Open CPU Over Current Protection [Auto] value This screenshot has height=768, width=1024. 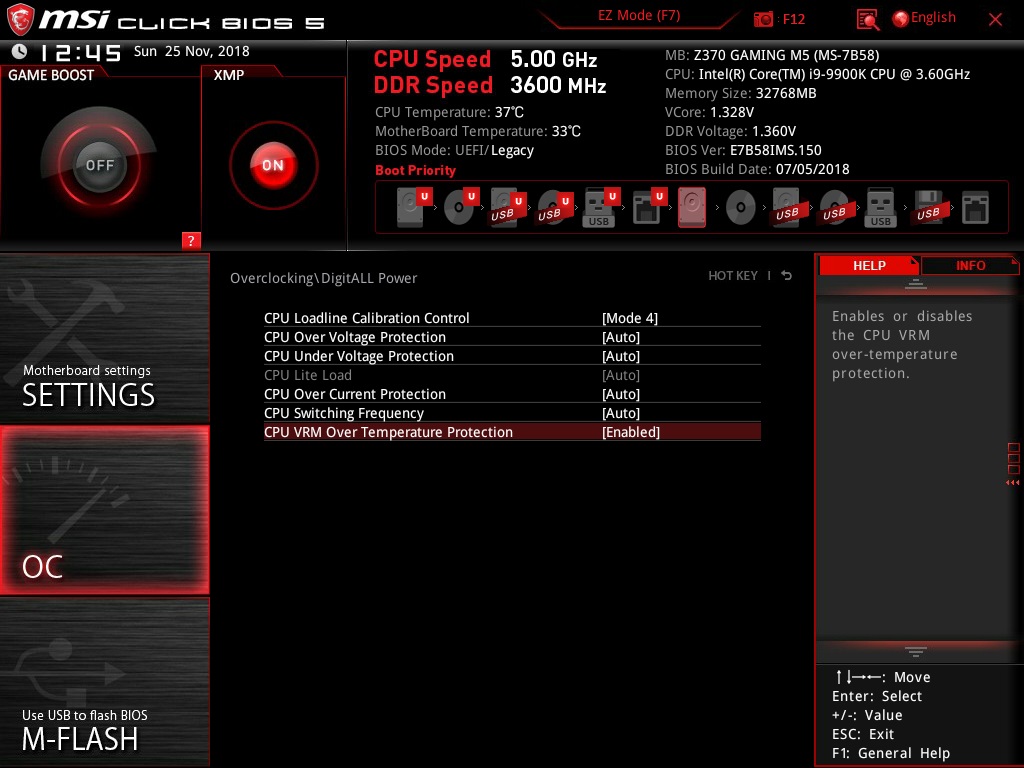[x=620, y=394]
